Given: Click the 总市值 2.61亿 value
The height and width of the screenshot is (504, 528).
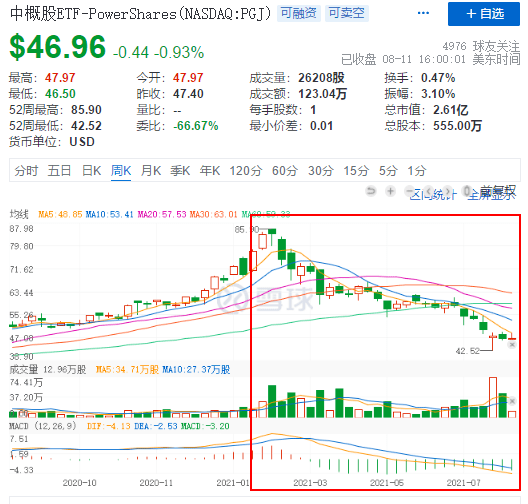Looking at the screenshot, I should tap(451, 110).
